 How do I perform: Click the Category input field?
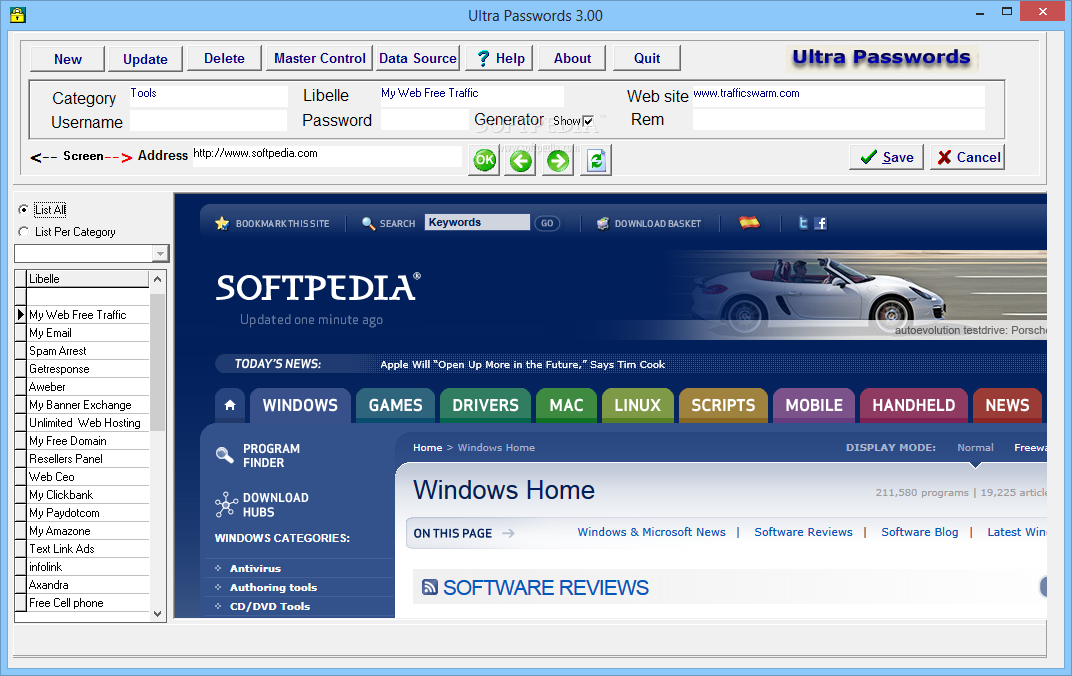[209, 96]
